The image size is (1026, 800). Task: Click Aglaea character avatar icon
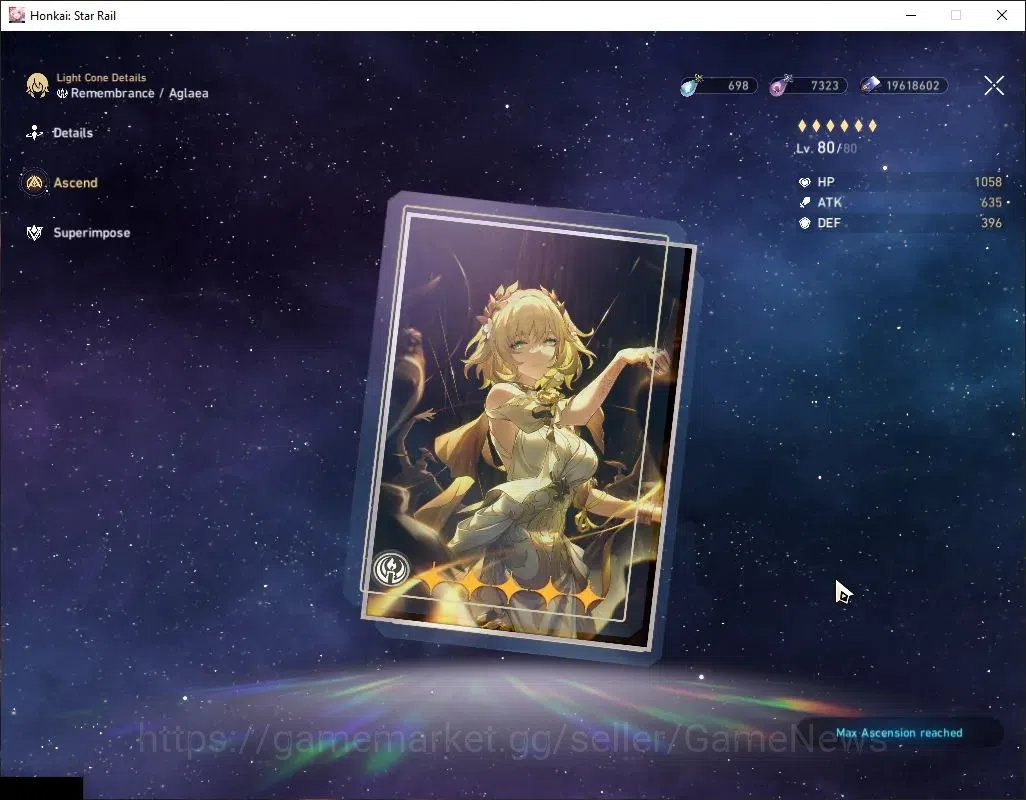(37, 86)
